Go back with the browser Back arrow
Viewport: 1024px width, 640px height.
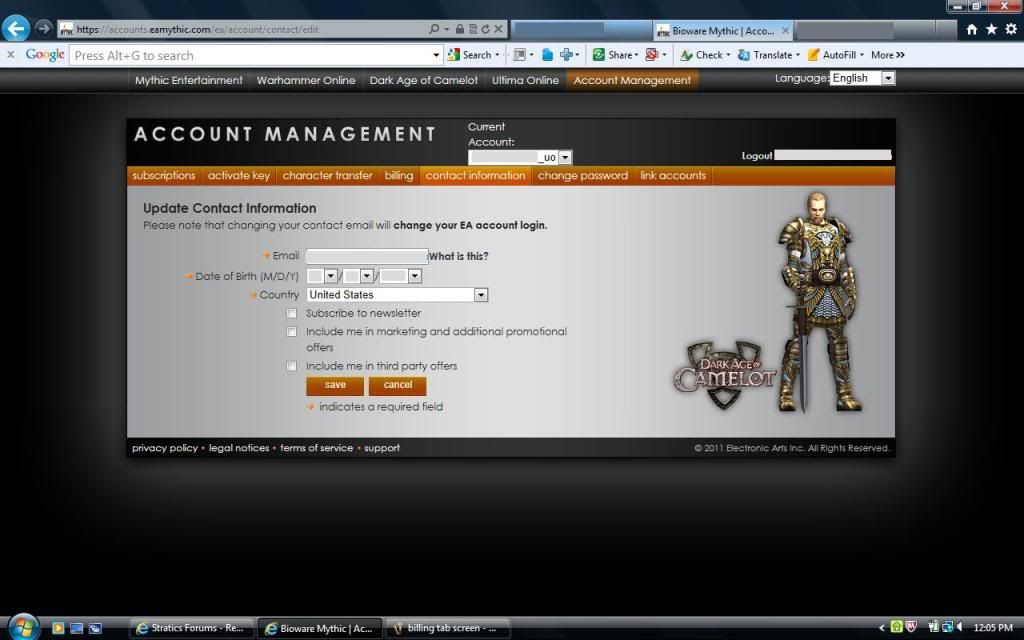pos(16,29)
